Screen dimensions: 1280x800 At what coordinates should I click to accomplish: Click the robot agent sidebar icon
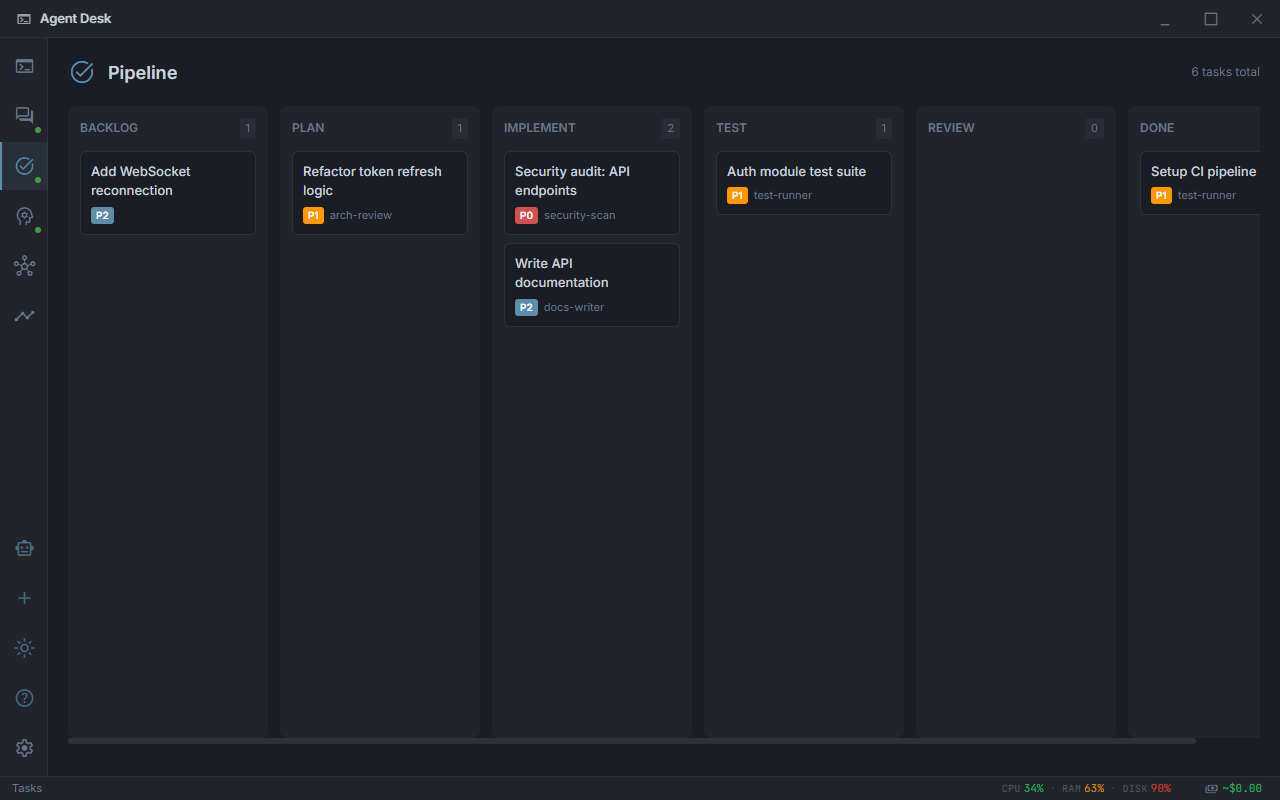click(24, 548)
